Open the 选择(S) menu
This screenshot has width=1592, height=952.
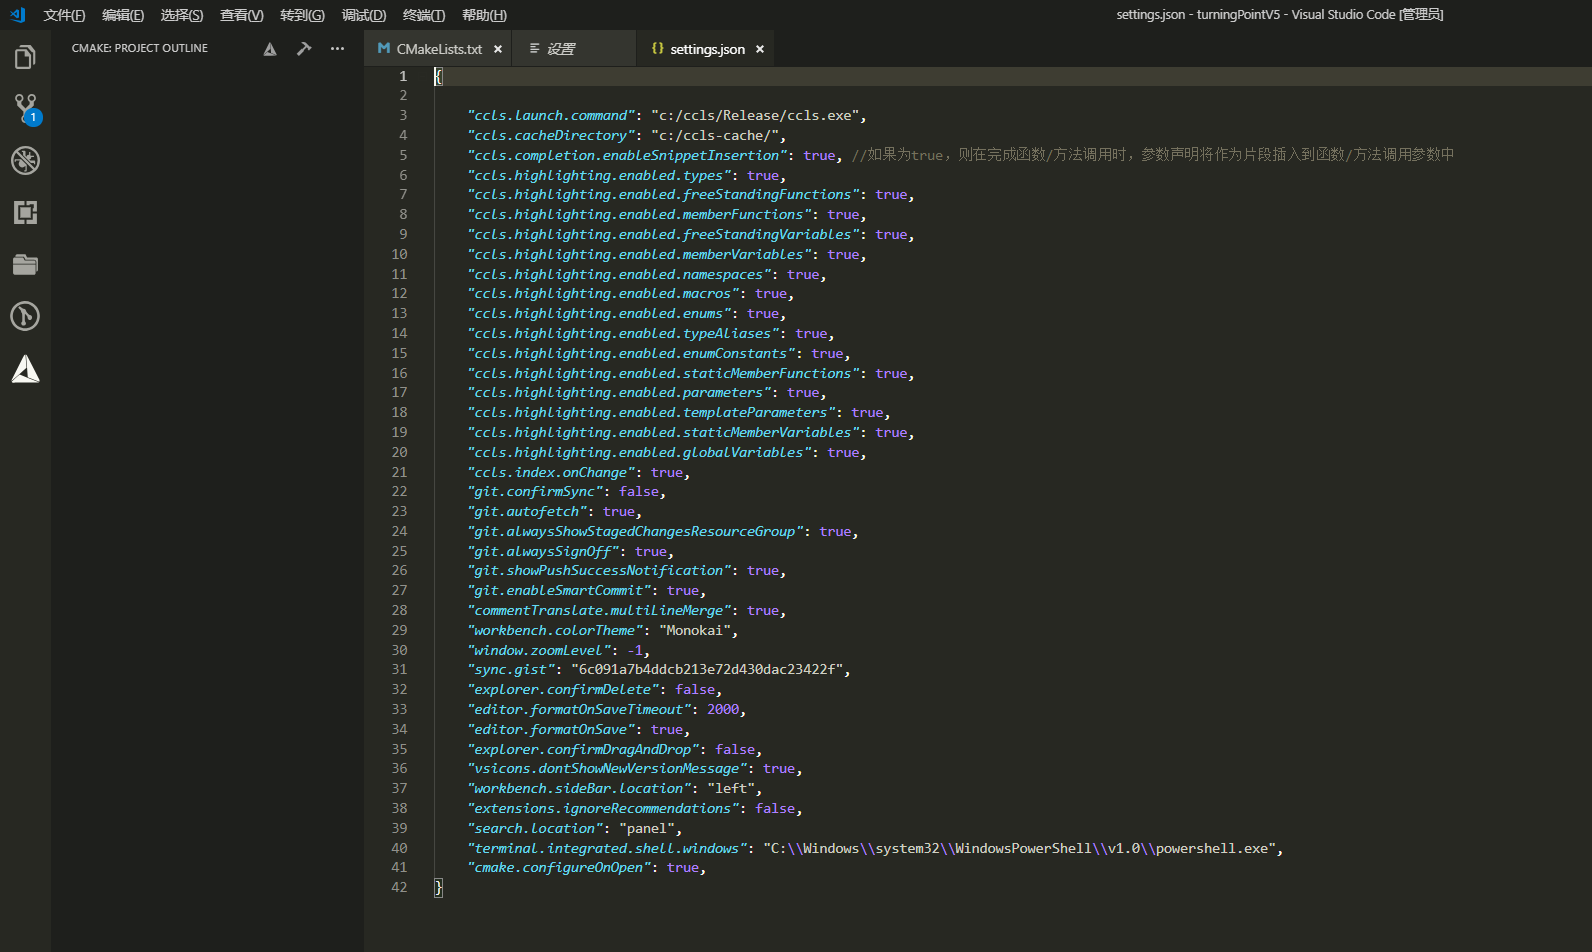(182, 15)
